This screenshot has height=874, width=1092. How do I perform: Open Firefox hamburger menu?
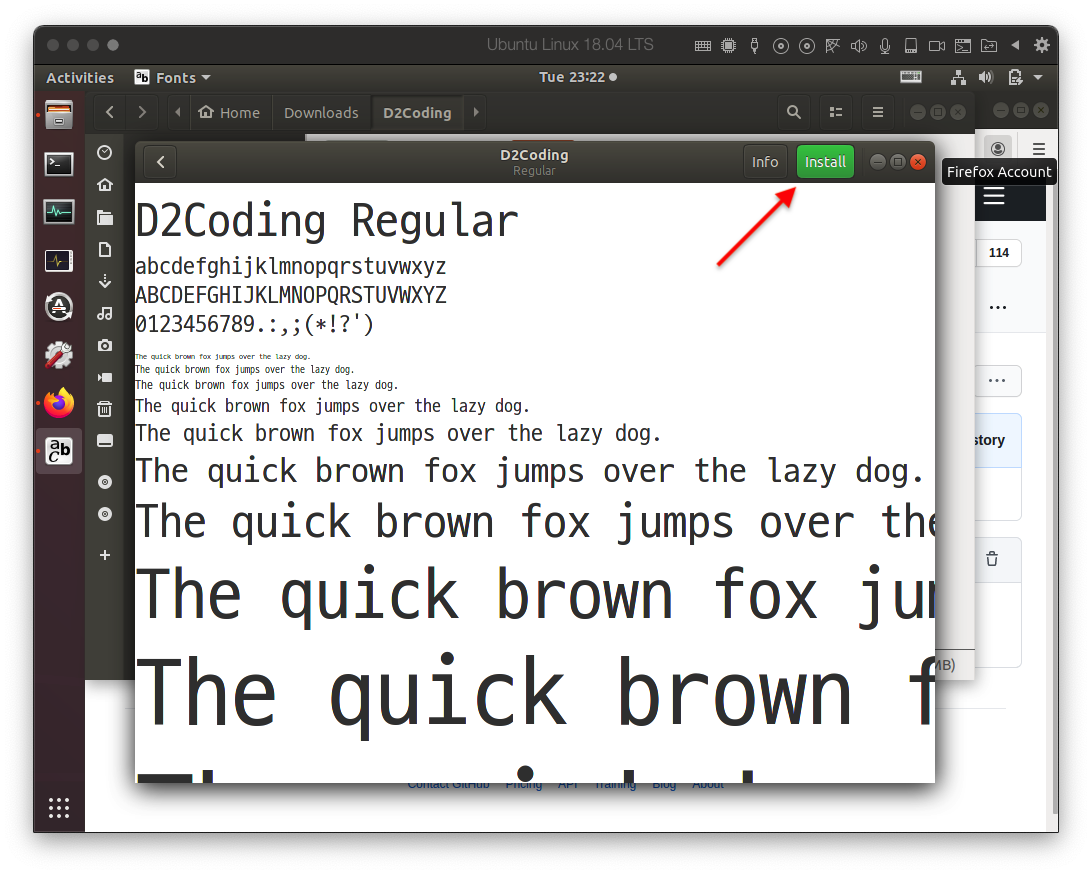(1038, 148)
